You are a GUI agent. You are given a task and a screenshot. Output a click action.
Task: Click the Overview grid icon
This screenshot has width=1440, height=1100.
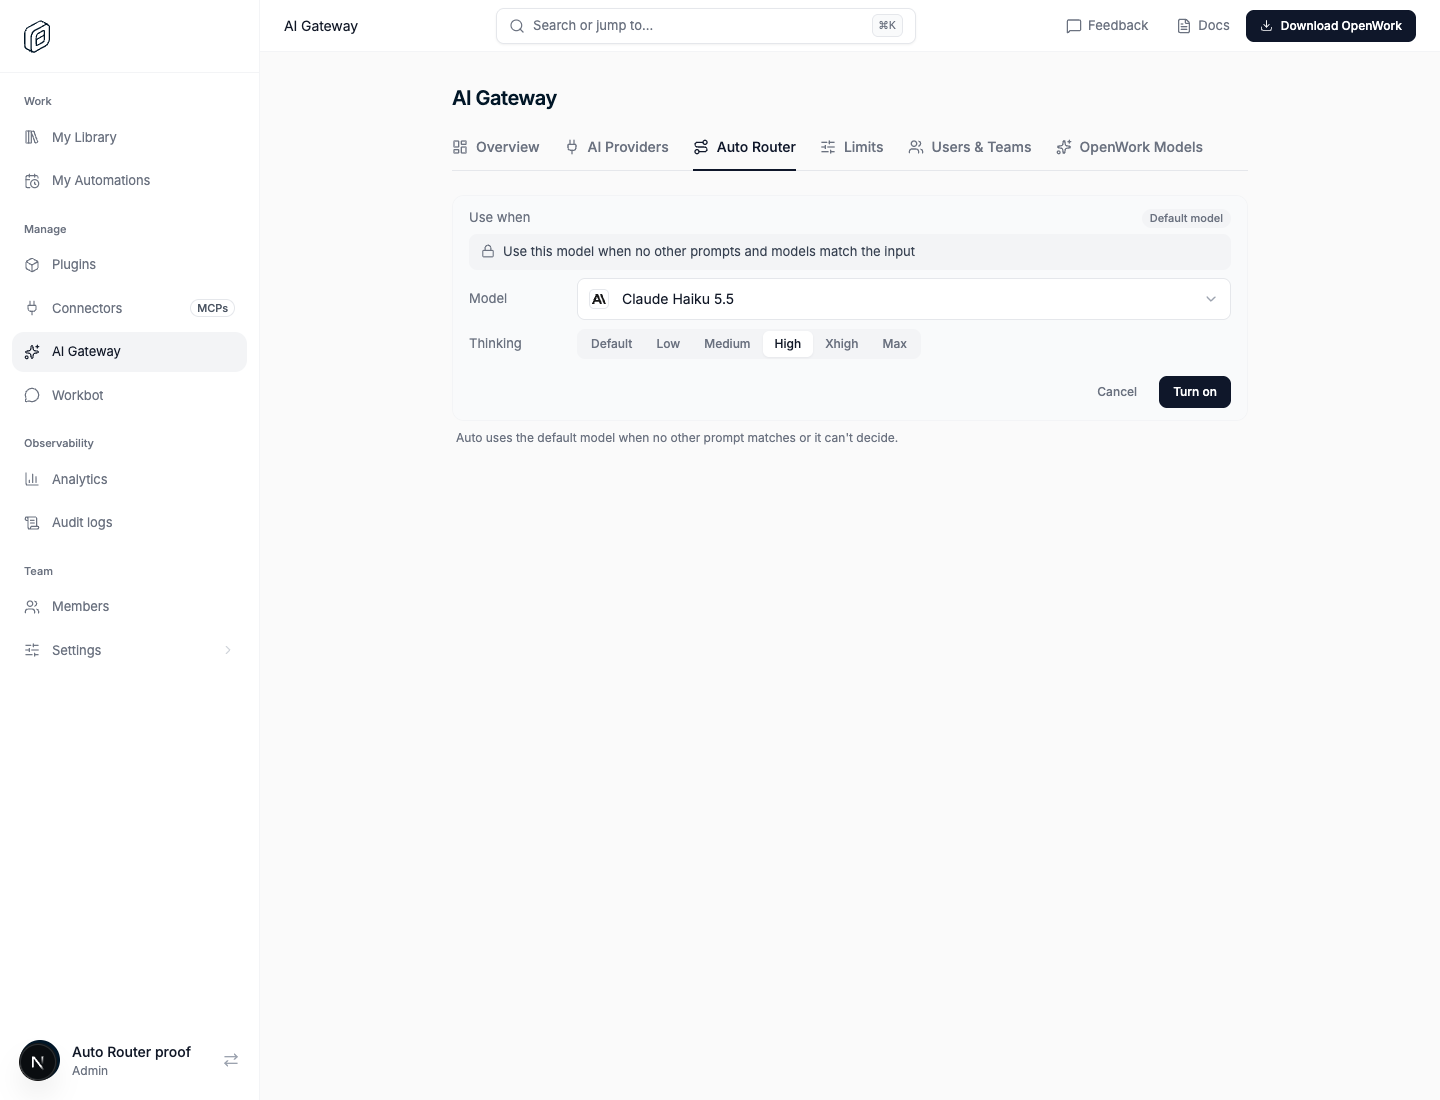pos(460,147)
